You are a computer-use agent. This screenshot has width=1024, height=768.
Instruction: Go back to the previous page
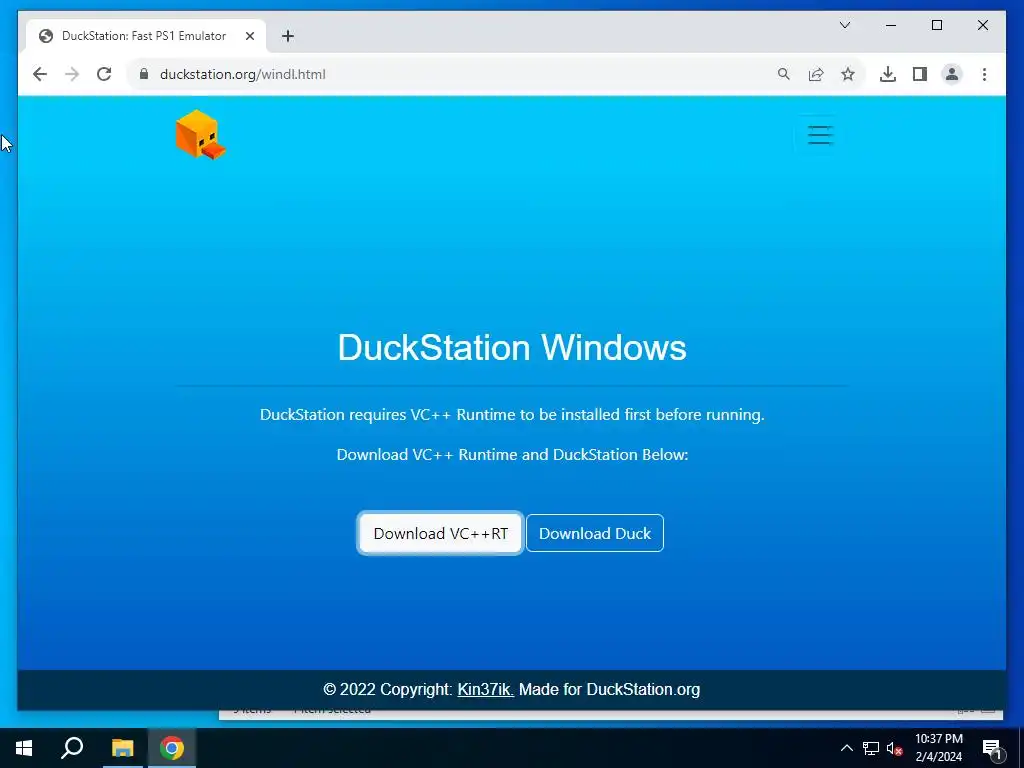coord(40,74)
